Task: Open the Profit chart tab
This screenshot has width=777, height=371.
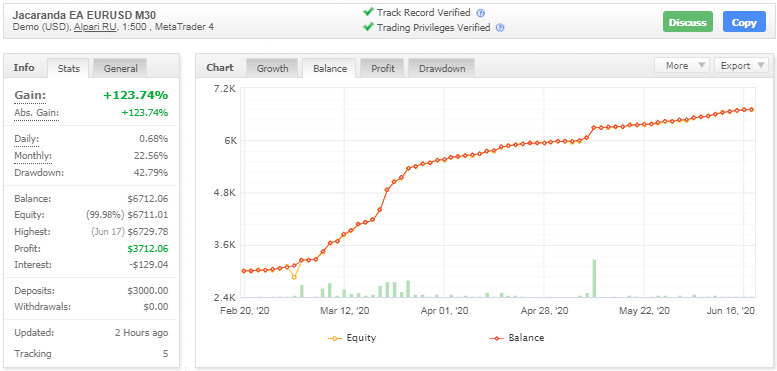Action: point(383,68)
